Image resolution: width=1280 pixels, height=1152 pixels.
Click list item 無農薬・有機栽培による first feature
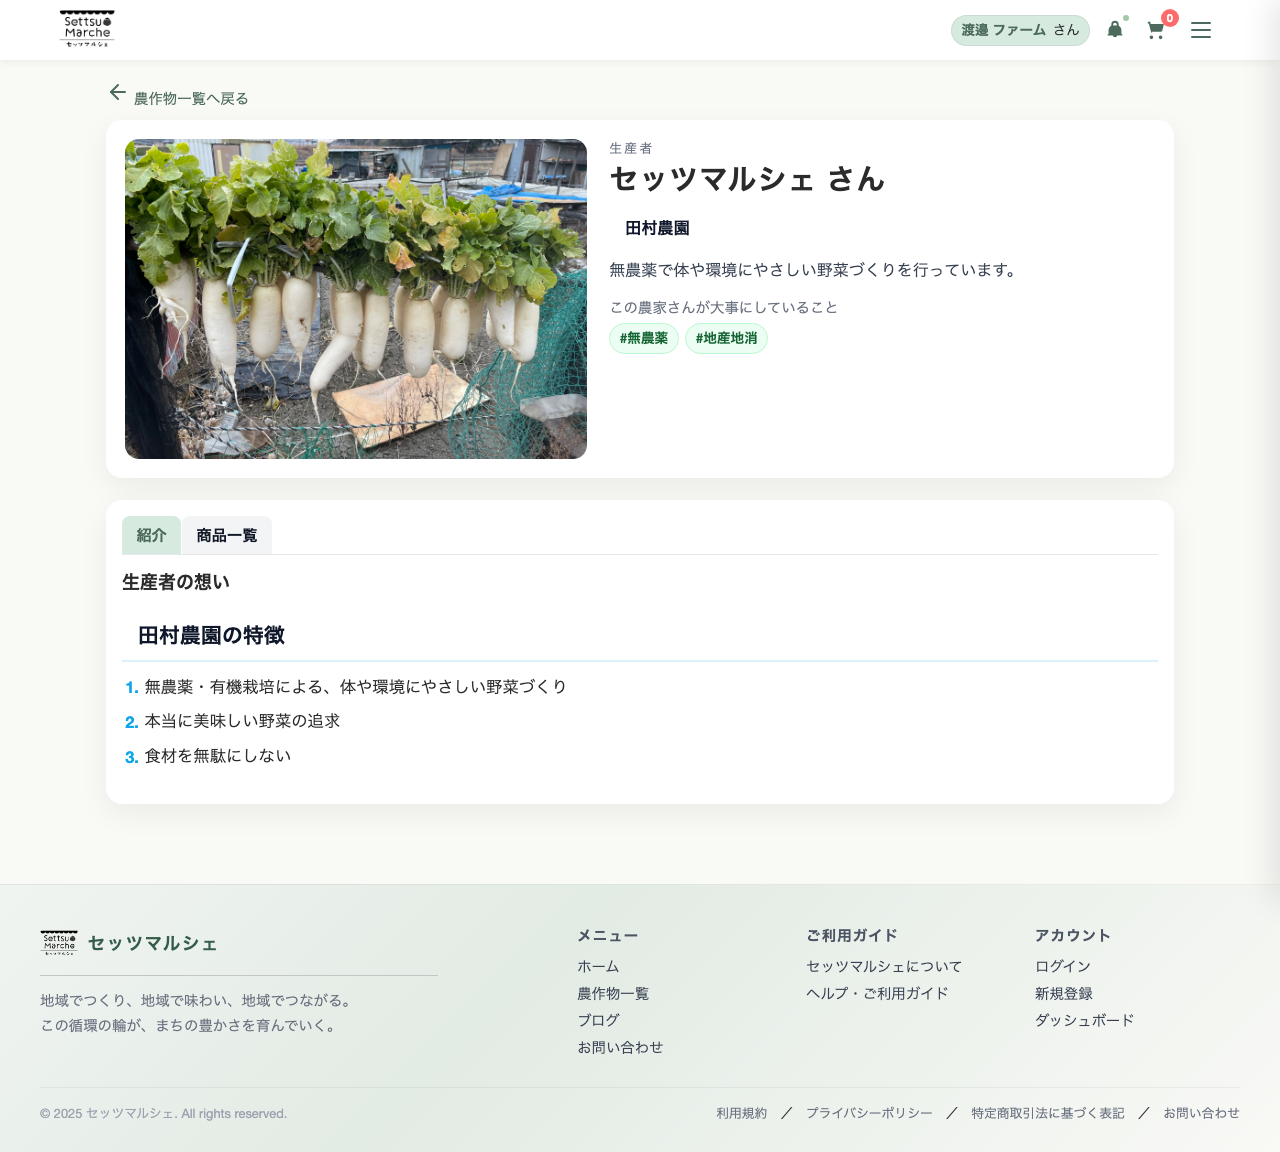[x=356, y=687]
